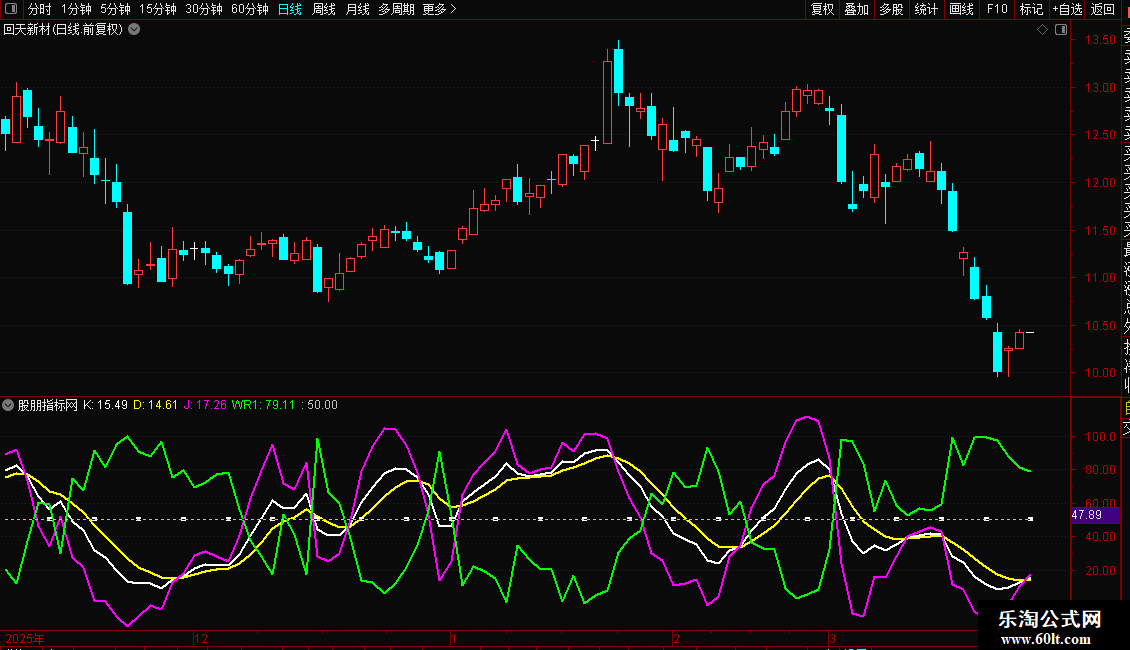The width and height of the screenshot is (1130, 650).
Task: Switch to 分时 intraday chart
Action: [40, 9]
